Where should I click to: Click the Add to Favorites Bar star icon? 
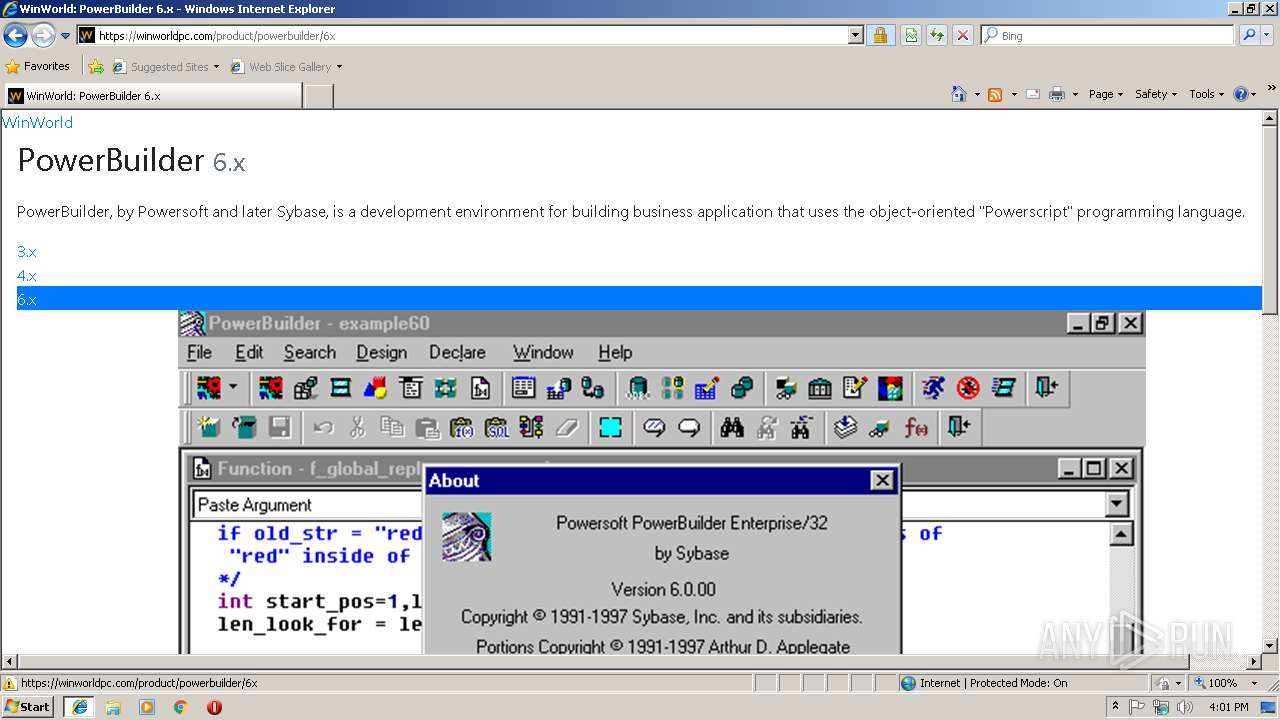(96, 67)
